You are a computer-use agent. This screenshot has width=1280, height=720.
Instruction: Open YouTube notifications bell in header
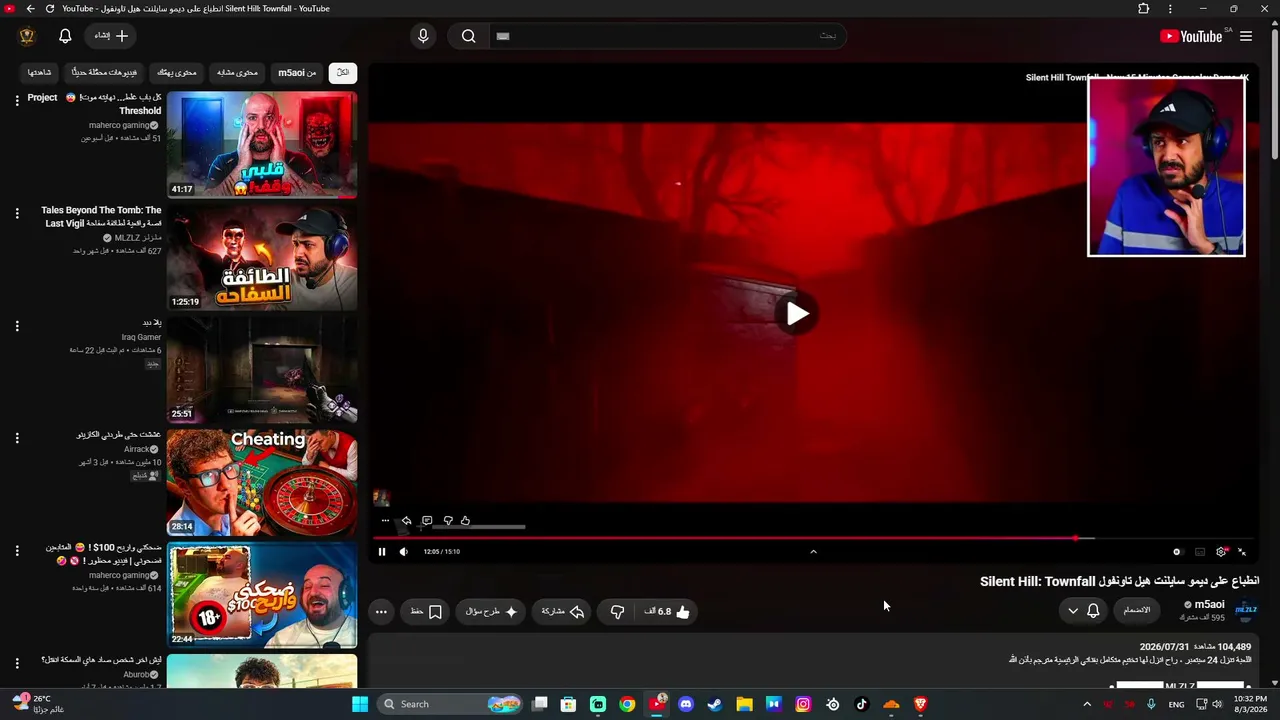coord(65,36)
